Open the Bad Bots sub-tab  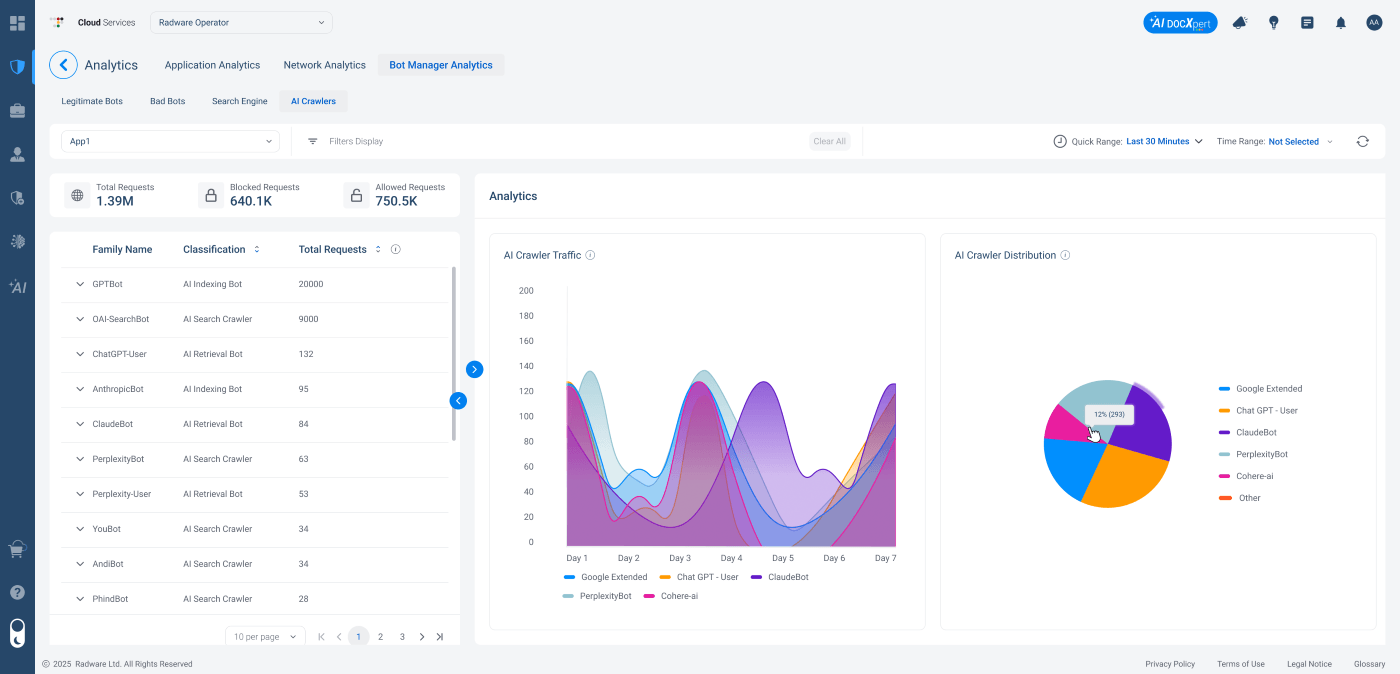[168, 101]
